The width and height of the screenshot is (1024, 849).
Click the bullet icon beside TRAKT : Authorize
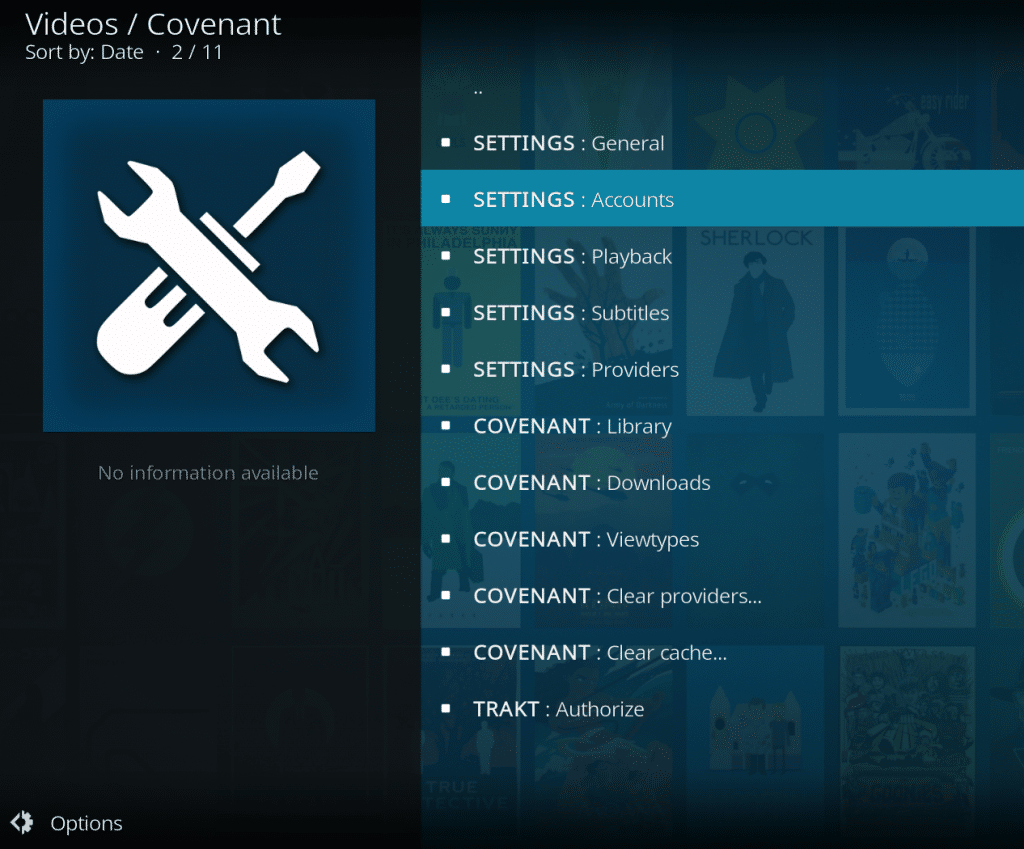[x=446, y=709]
